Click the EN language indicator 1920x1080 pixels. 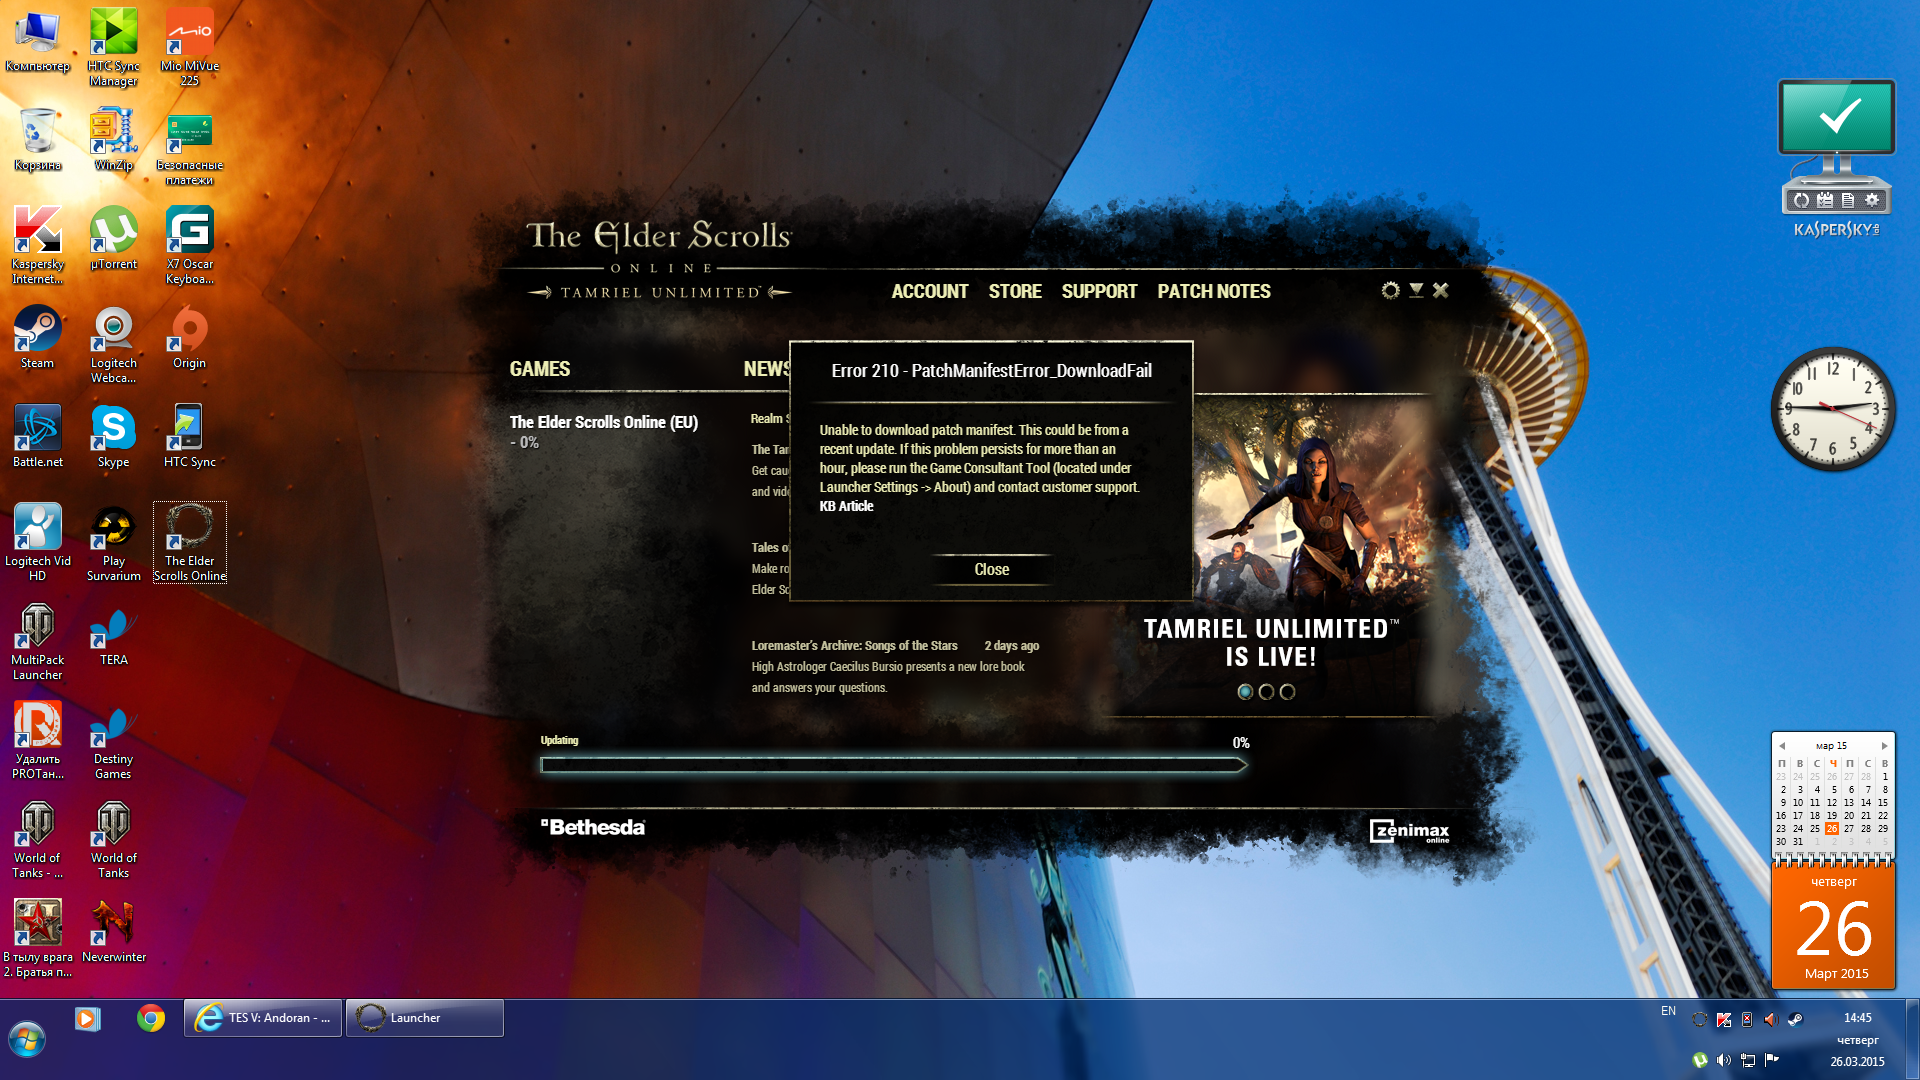click(1668, 1011)
